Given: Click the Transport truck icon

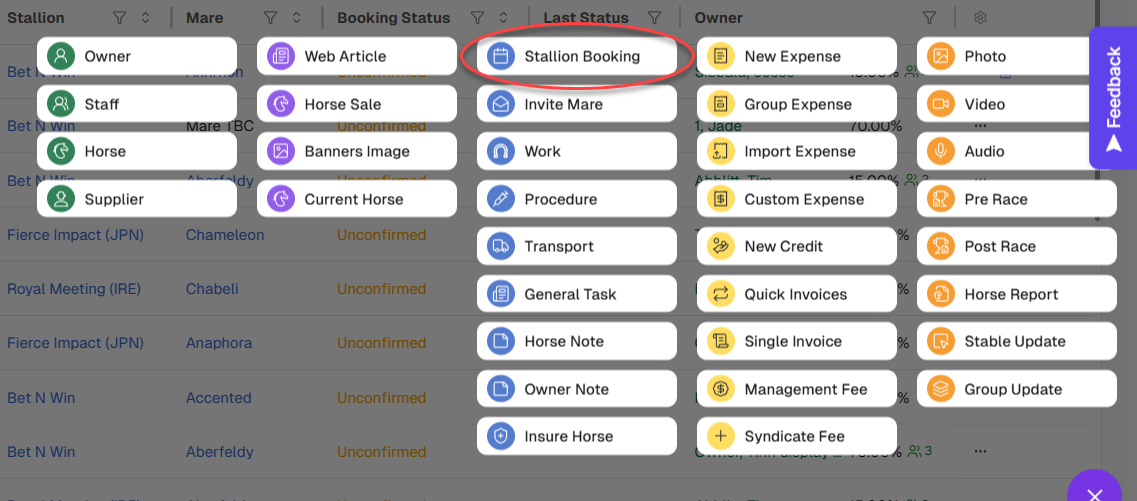Looking at the screenshot, I should (501, 247).
